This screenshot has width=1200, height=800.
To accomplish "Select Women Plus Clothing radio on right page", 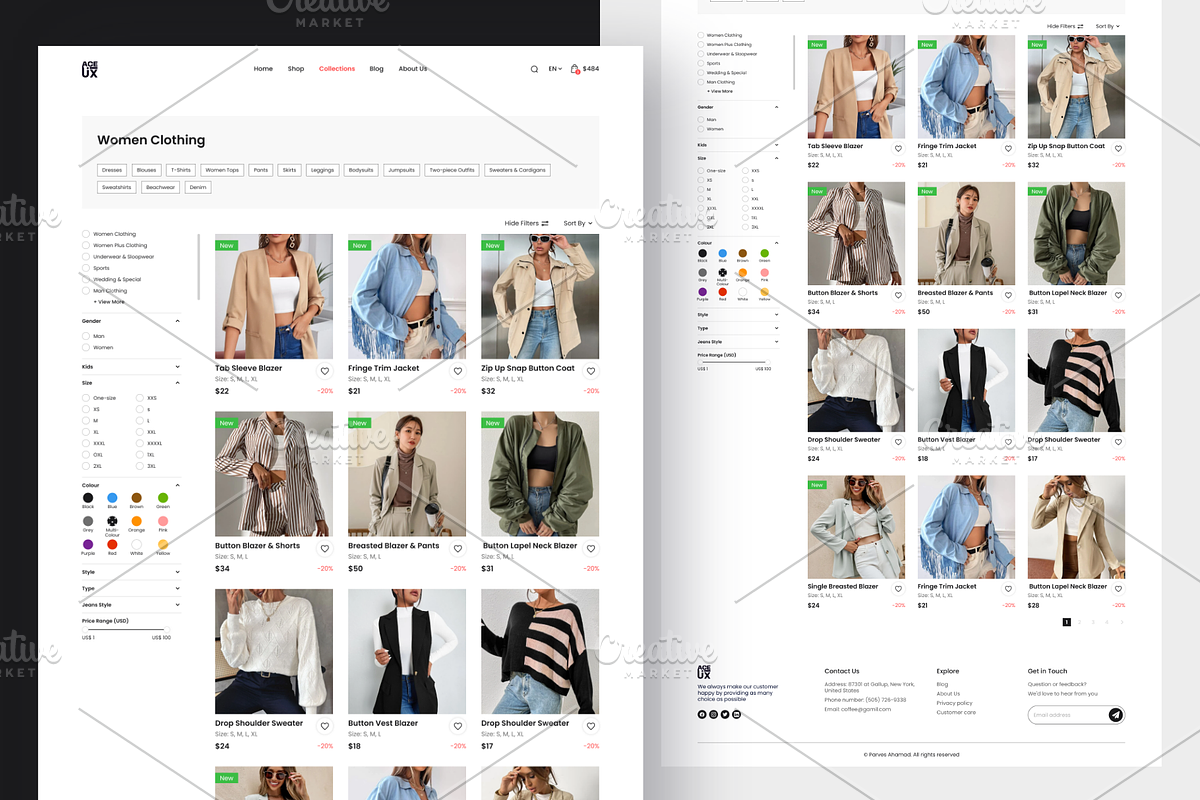I will coord(701,45).
